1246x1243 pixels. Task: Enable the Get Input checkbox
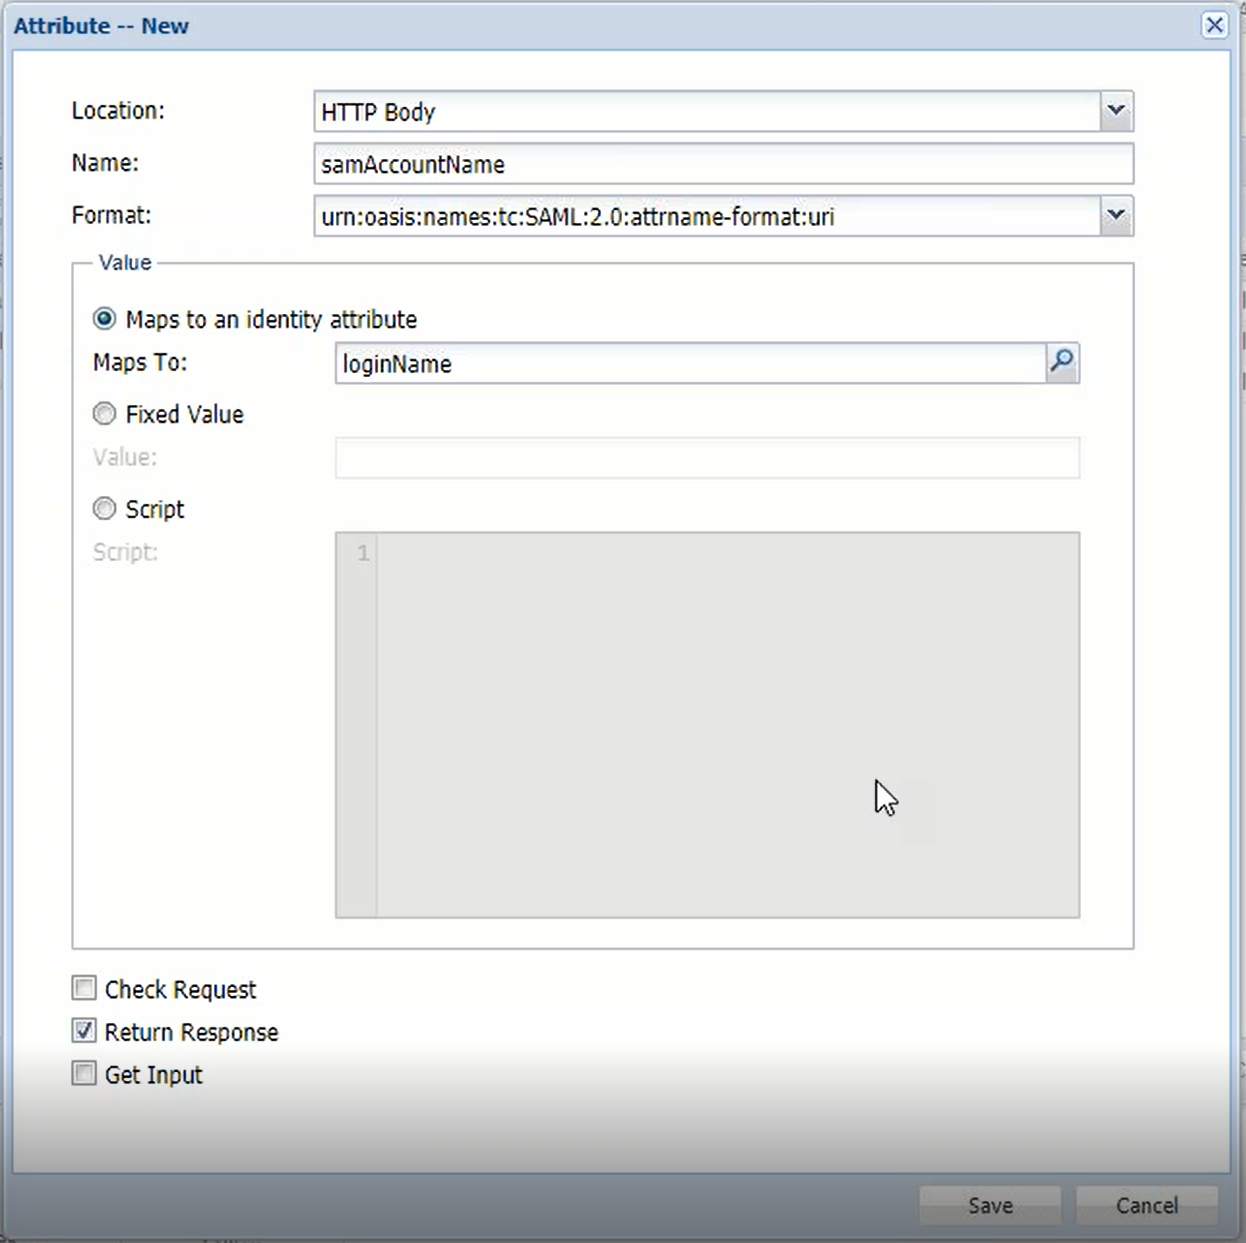click(x=85, y=1074)
